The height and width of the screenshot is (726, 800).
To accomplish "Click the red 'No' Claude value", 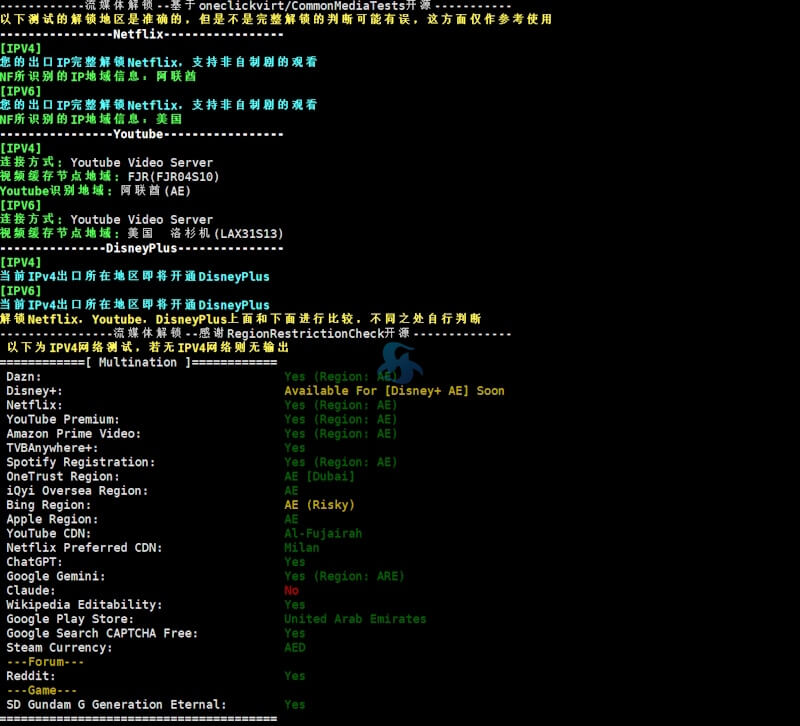I will click(291, 590).
